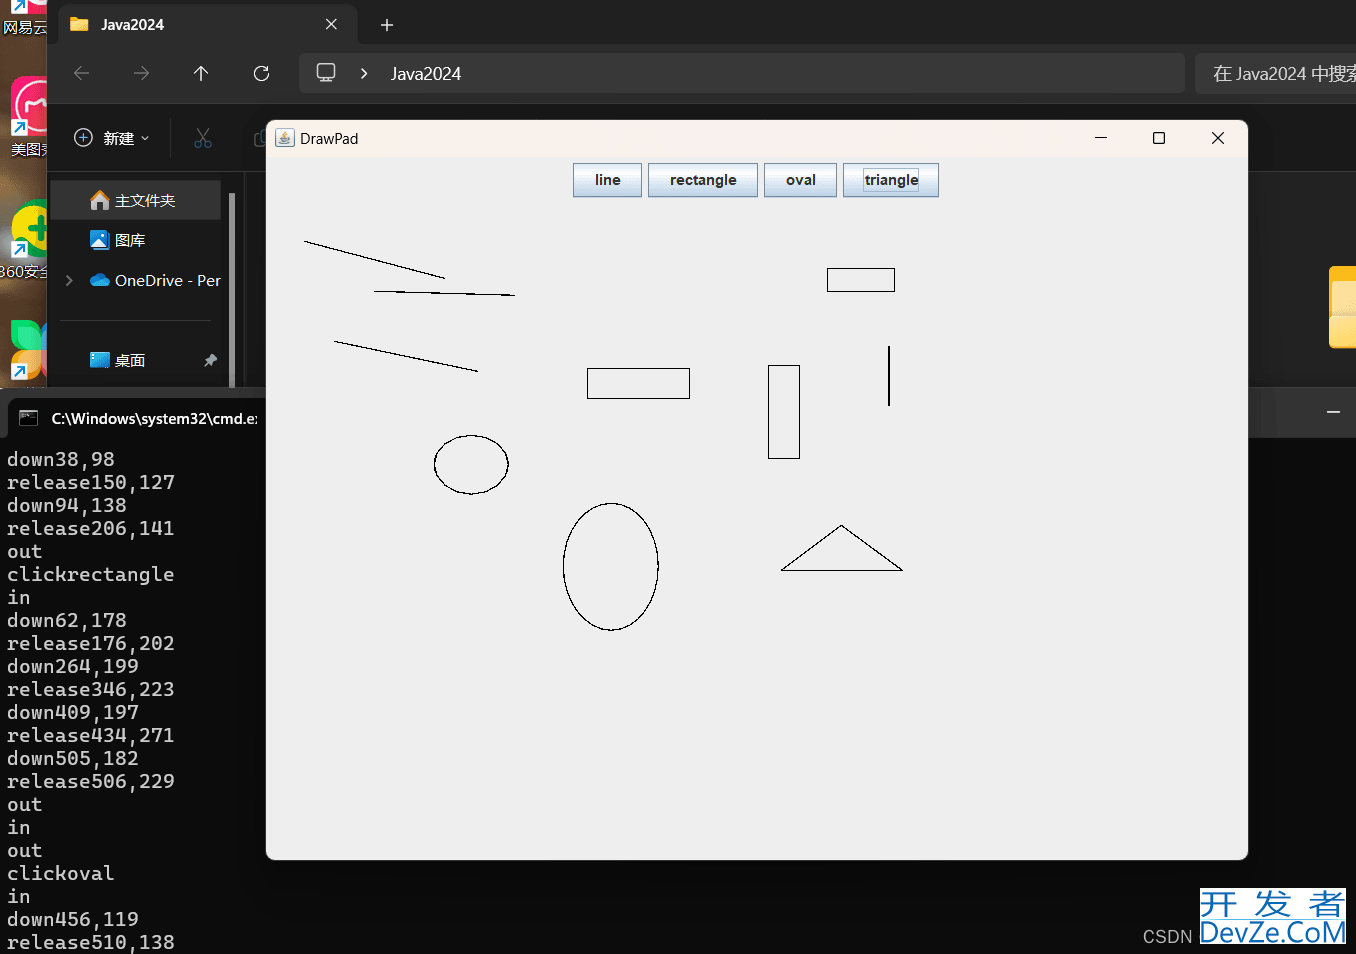Go back in the File Explorer window
Screen dimensions: 1356x954
82,73
